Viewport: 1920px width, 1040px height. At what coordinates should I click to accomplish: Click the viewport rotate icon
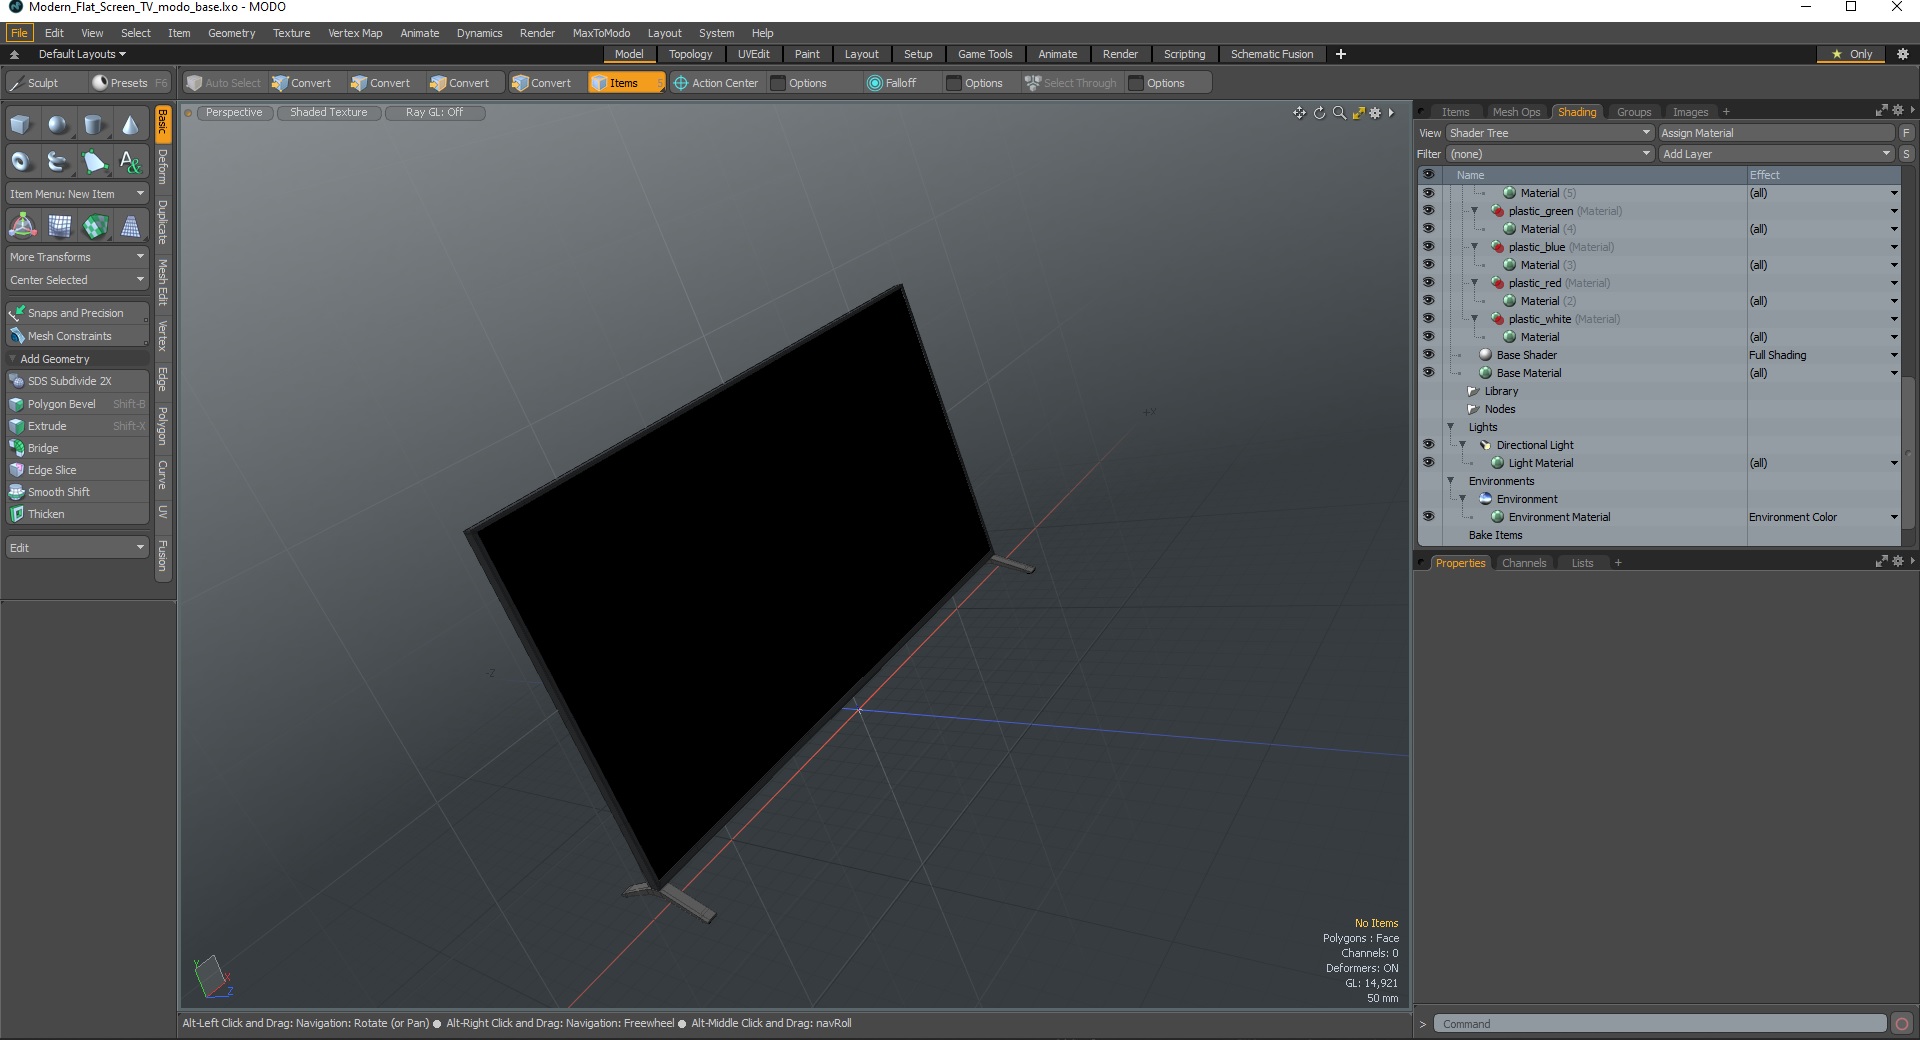click(1319, 113)
